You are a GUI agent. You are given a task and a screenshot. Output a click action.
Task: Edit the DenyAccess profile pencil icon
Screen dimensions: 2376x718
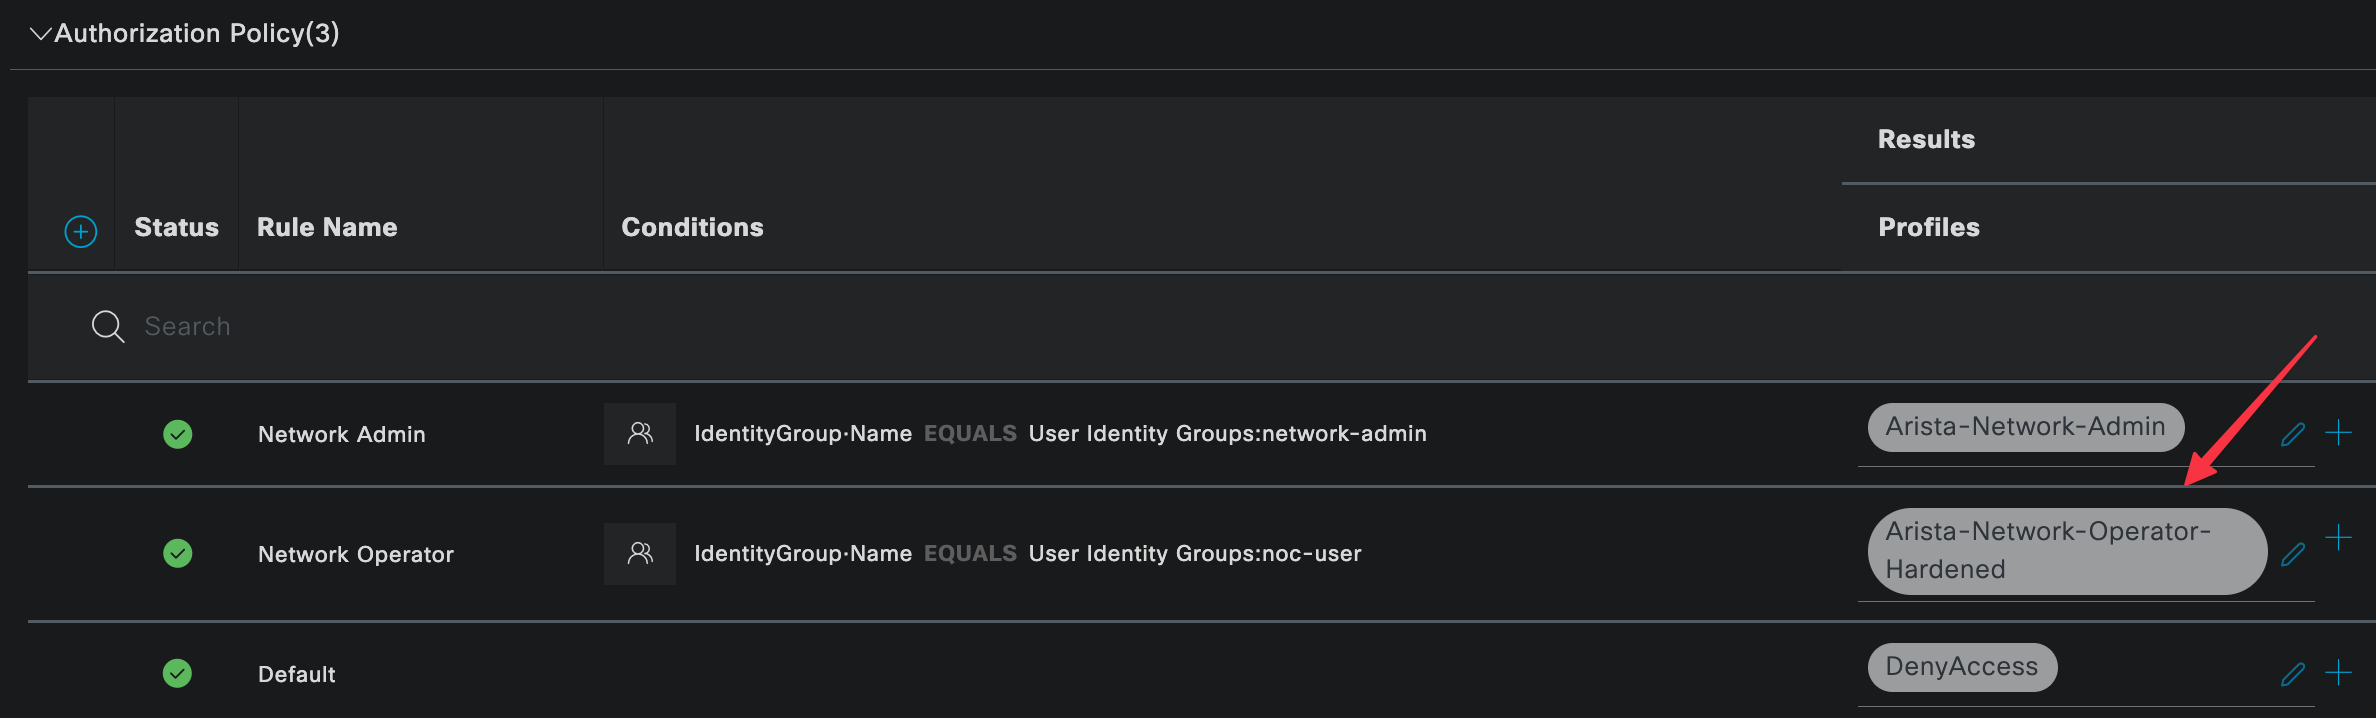(2293, 674)
